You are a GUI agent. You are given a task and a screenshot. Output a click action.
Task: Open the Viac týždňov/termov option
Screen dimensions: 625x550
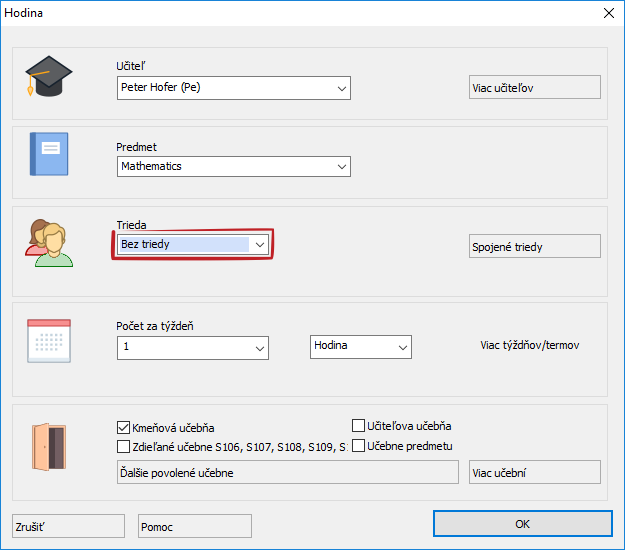coord(529,345)
